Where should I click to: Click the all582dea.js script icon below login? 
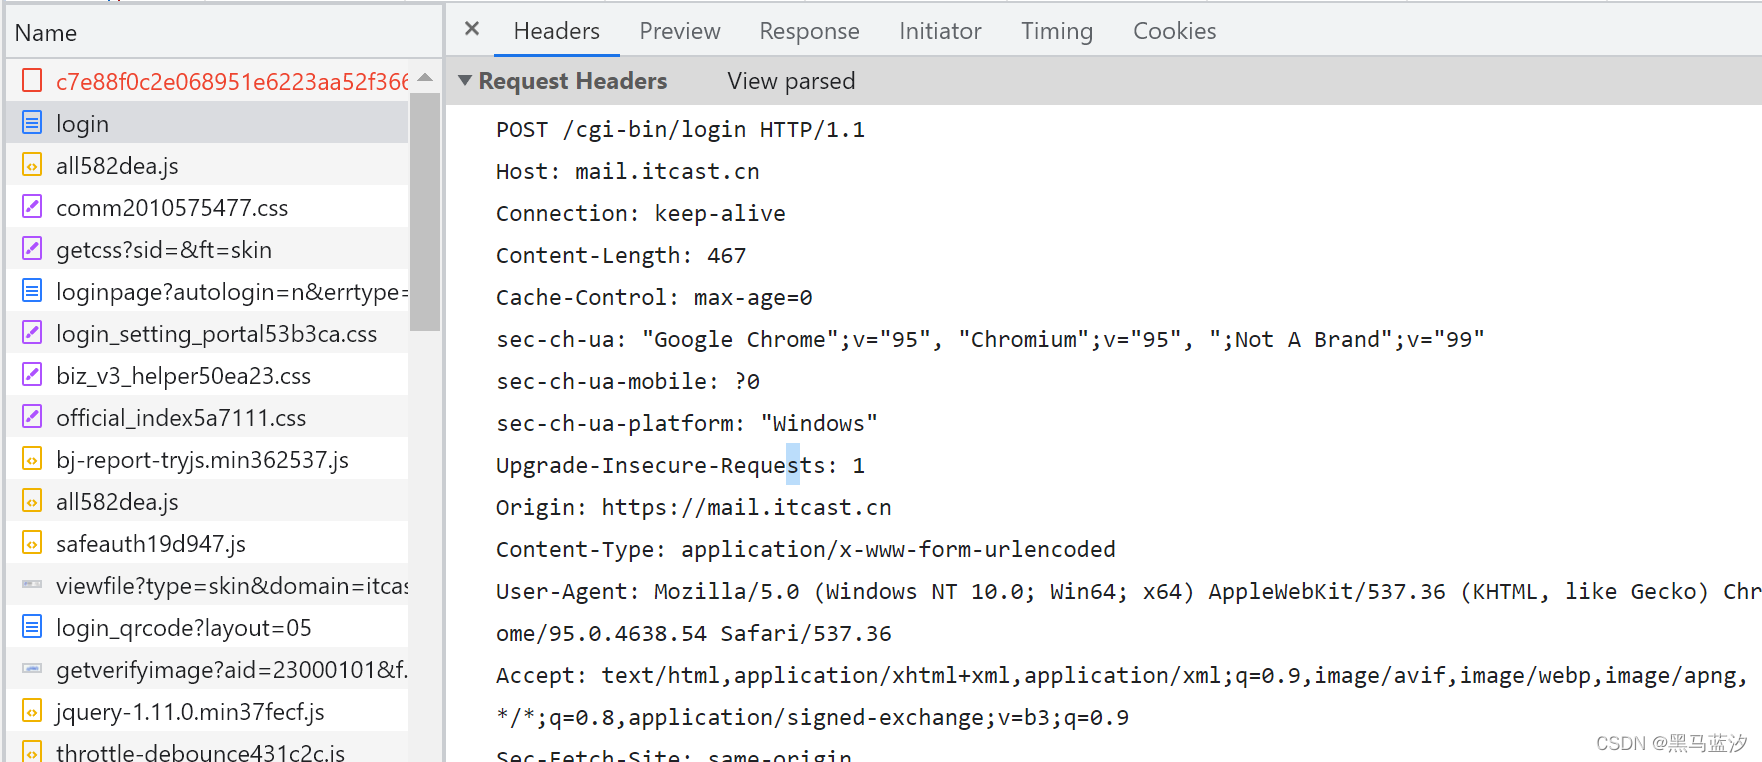[x=32, y=165]
